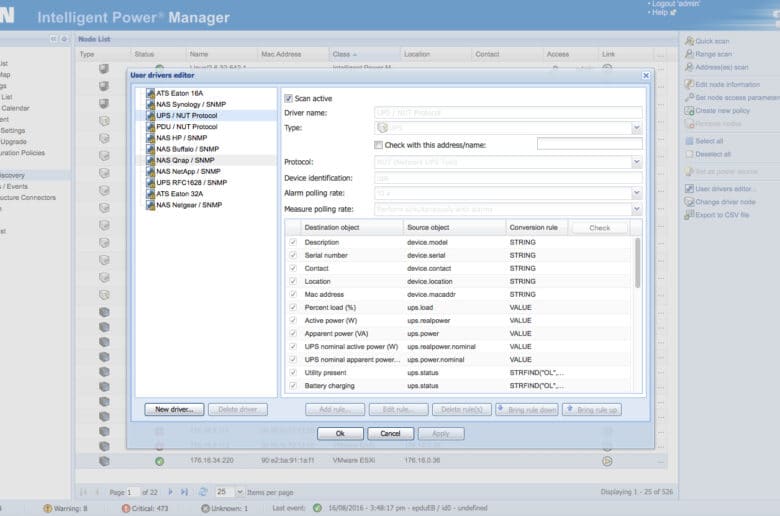Jump to last page with the arrow icon

tap(185, 492)
